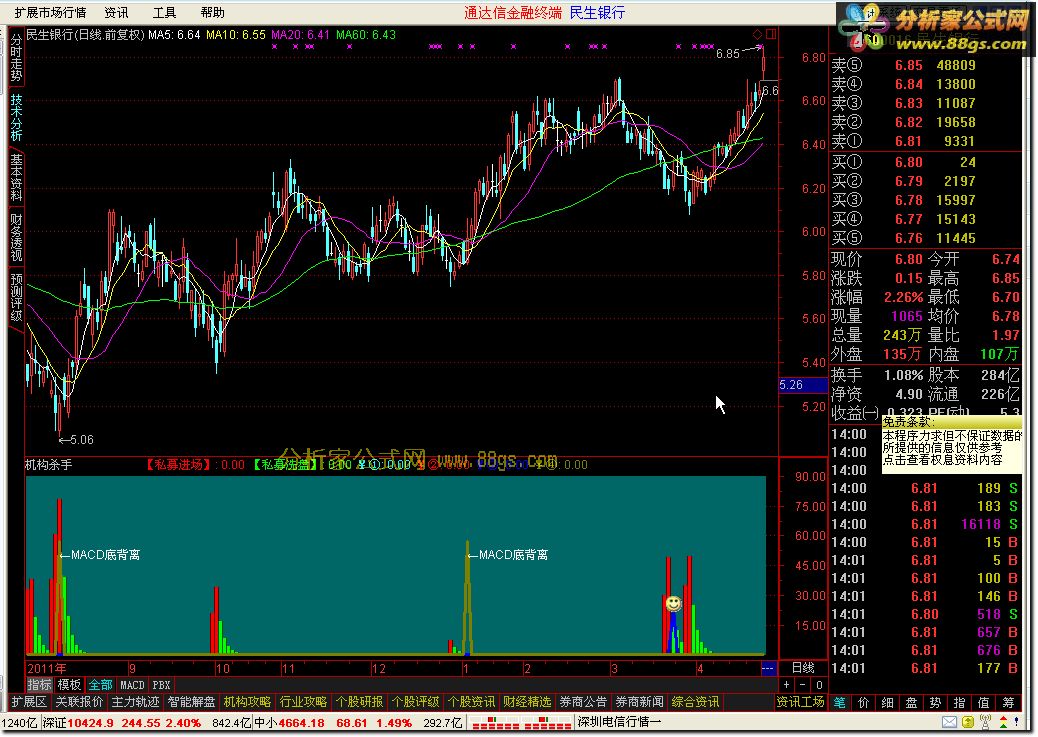
Task: Click the 日线 period selector
Action: coord(803,668)
